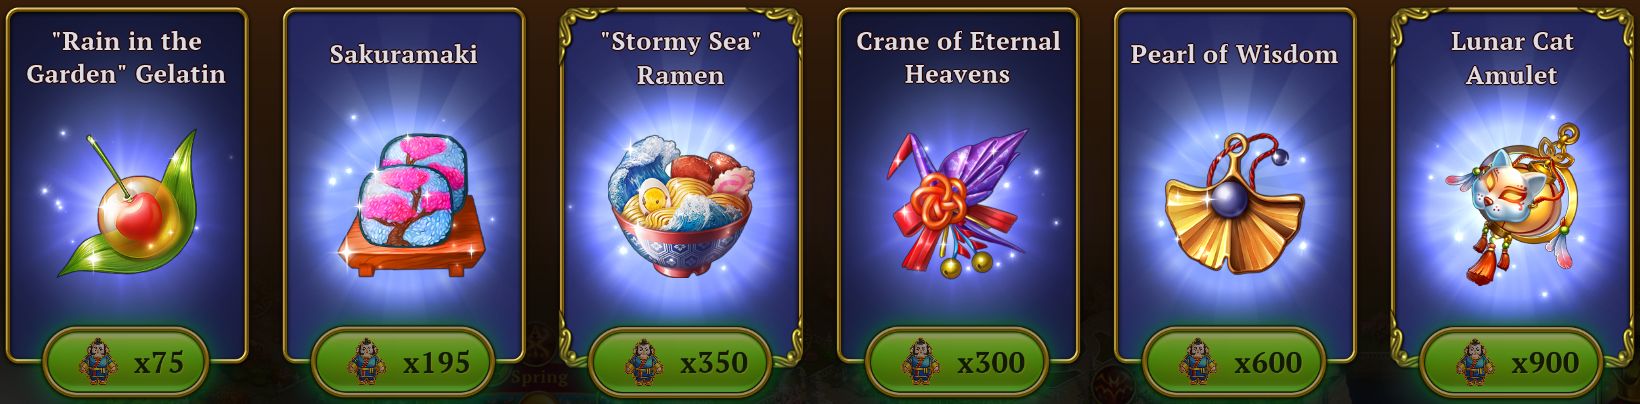The height and width of the screenshot is (404, 1640).
Task: Click the Pearl of Wisdom title text
Action: tap(1234, 54)
